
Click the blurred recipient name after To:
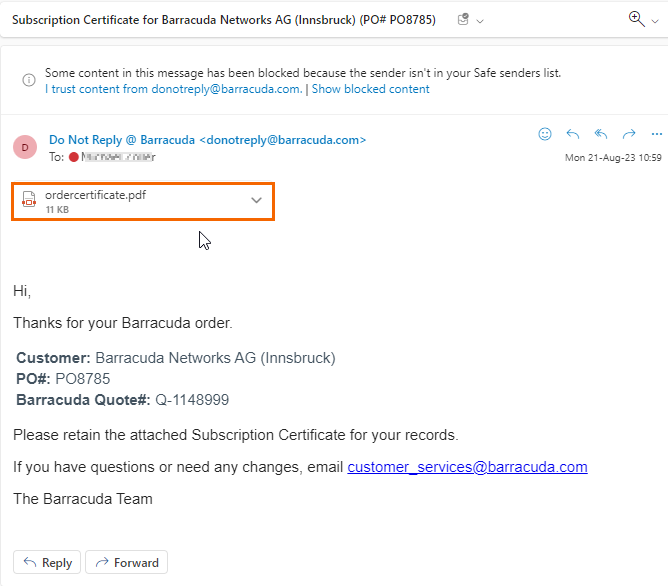pos(118,157)
